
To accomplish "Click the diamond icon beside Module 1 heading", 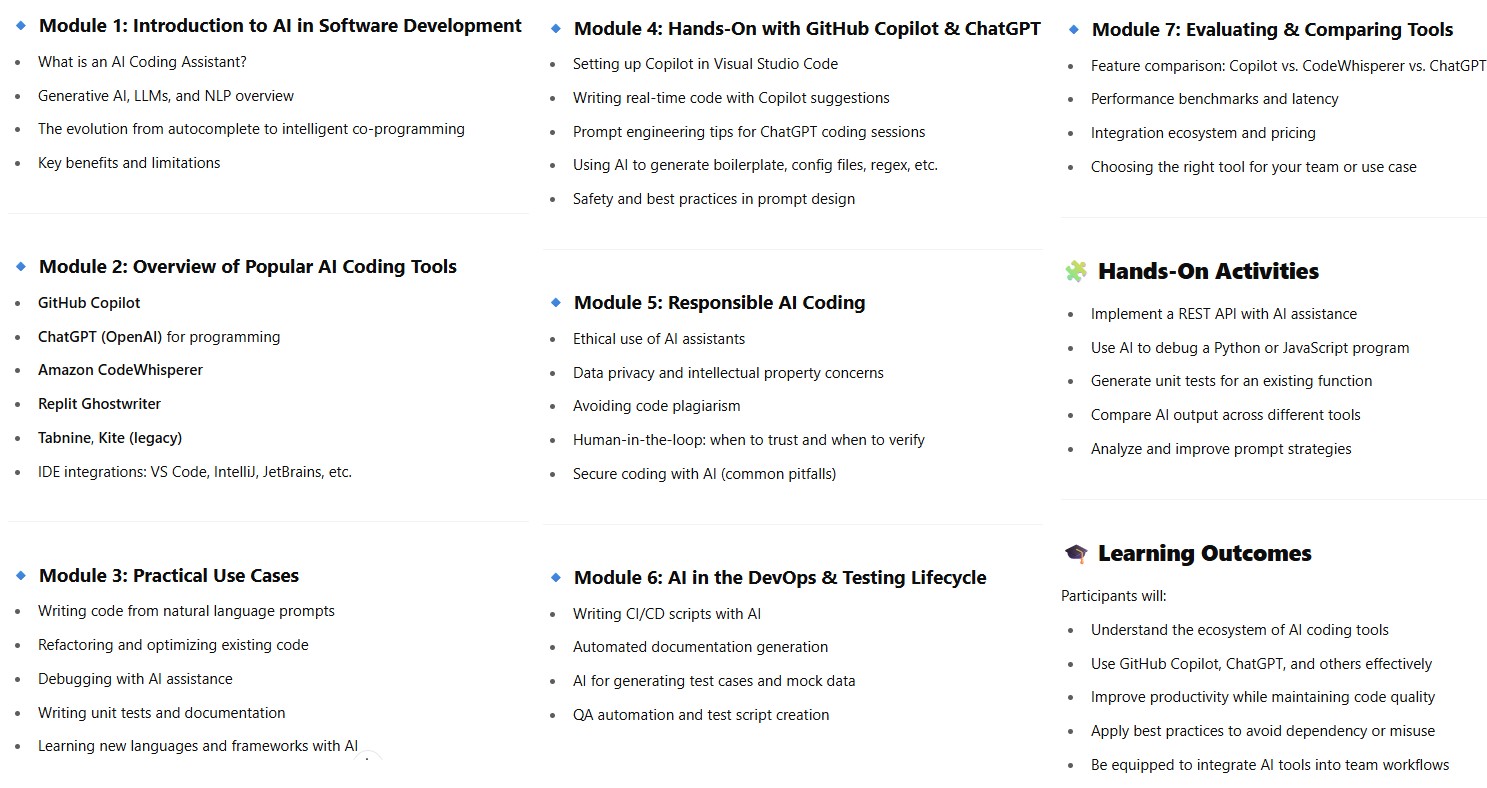I will [x=21, y=26].
